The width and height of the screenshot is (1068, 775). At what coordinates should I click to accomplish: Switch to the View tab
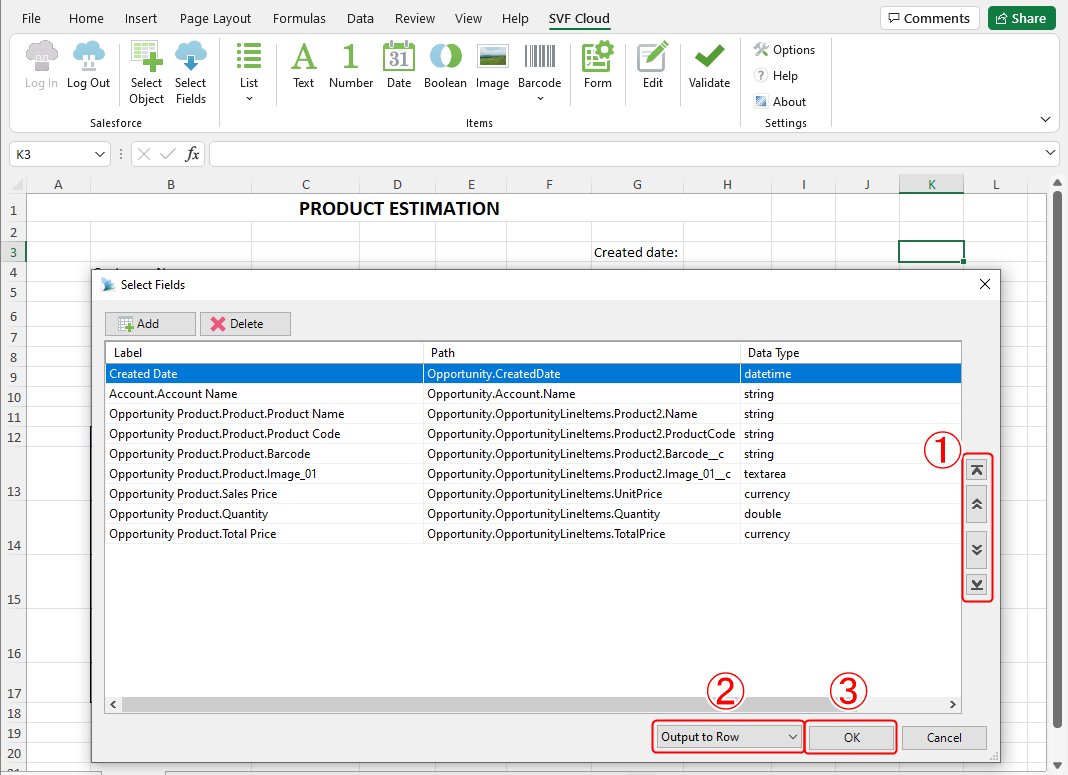[469, 18]
